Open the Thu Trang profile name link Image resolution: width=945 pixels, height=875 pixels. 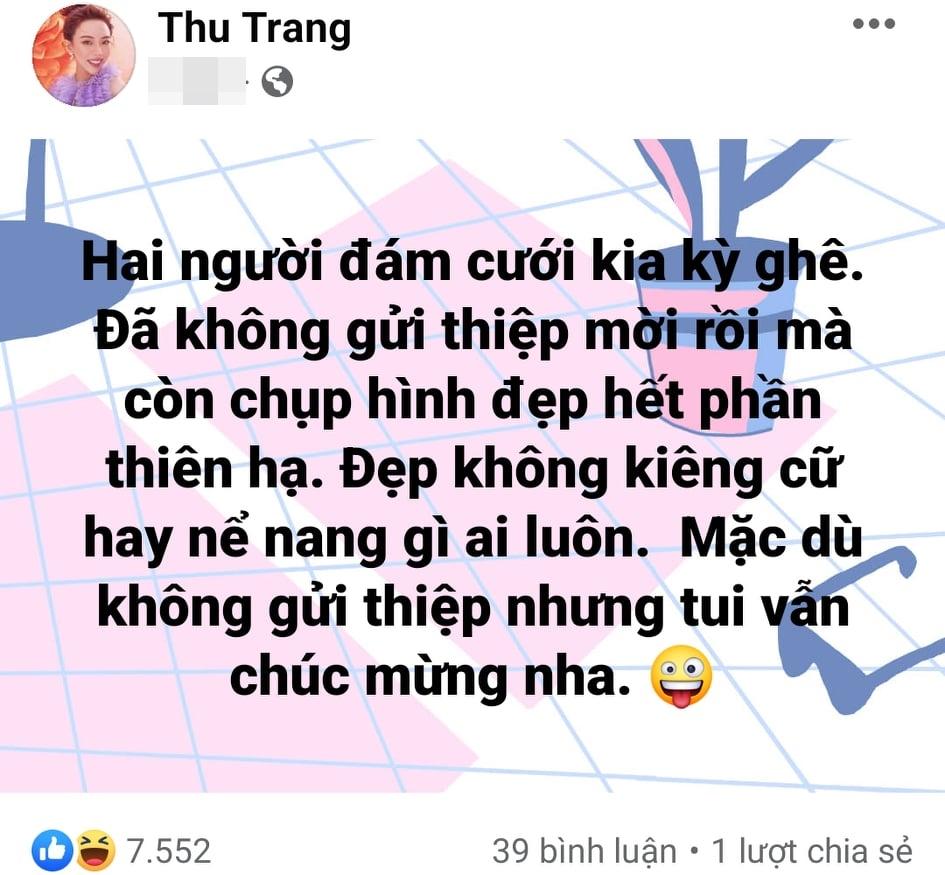(254, 28)
